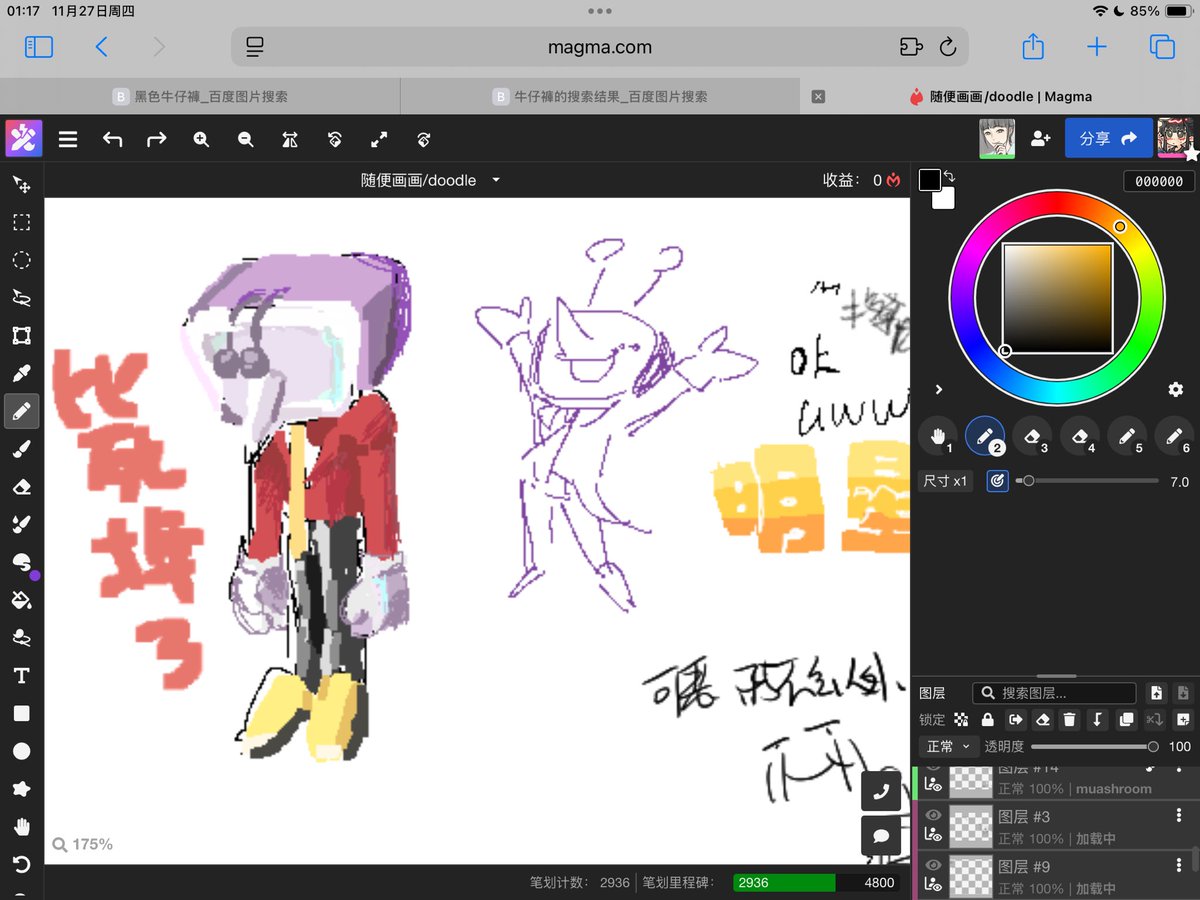
Task: Expand the color panel chevron arrow
Action: point(939,389)
